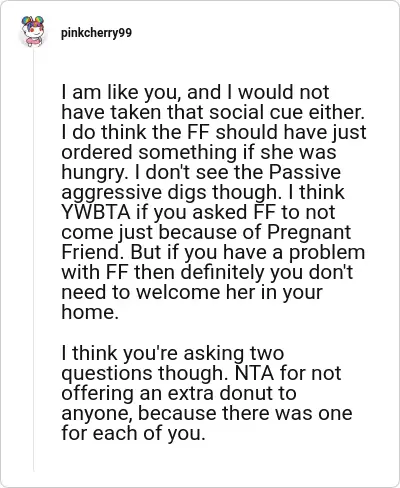Click the word "Pregnant" in the comment
The image size is (400, 488).
point(309,233)
